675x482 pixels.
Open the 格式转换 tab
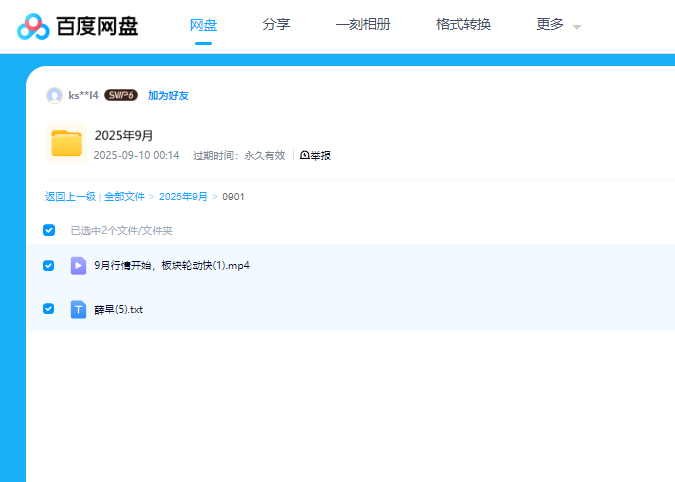[x=463, y=24]
